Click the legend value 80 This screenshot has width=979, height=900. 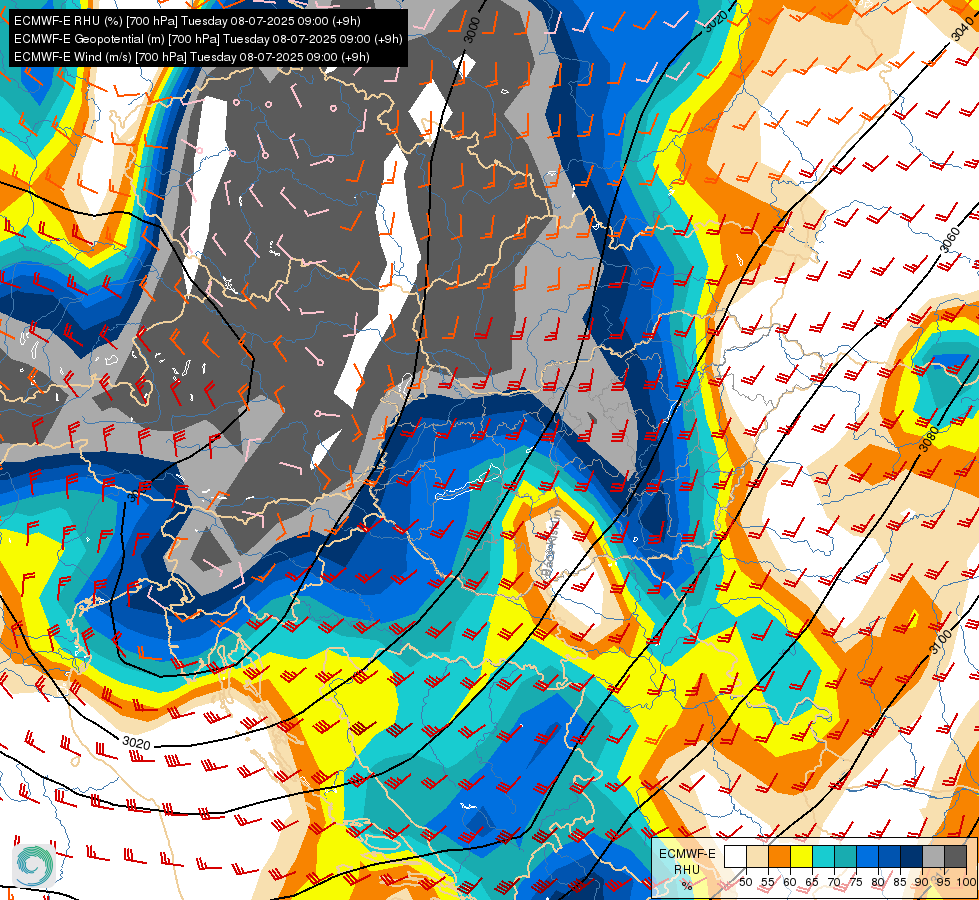pos(878,882)
